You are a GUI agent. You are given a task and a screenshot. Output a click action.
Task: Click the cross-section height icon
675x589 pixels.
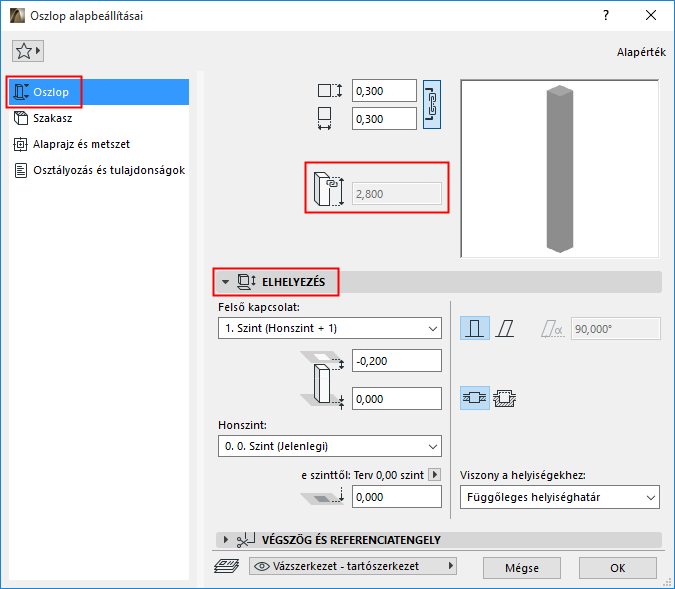330,91
